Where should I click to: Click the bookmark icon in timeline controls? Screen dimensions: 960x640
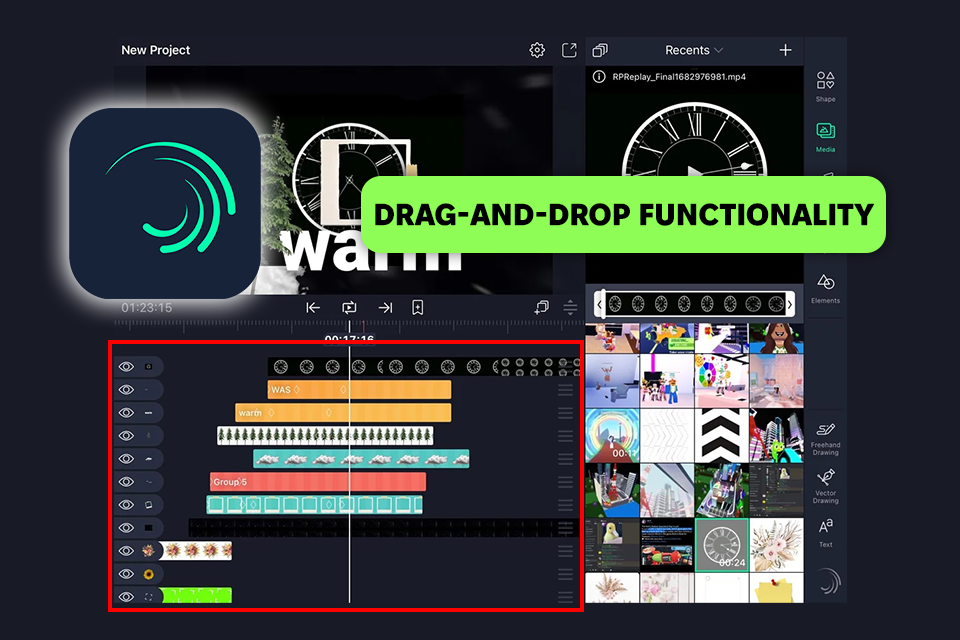click(x=418, y=307)
